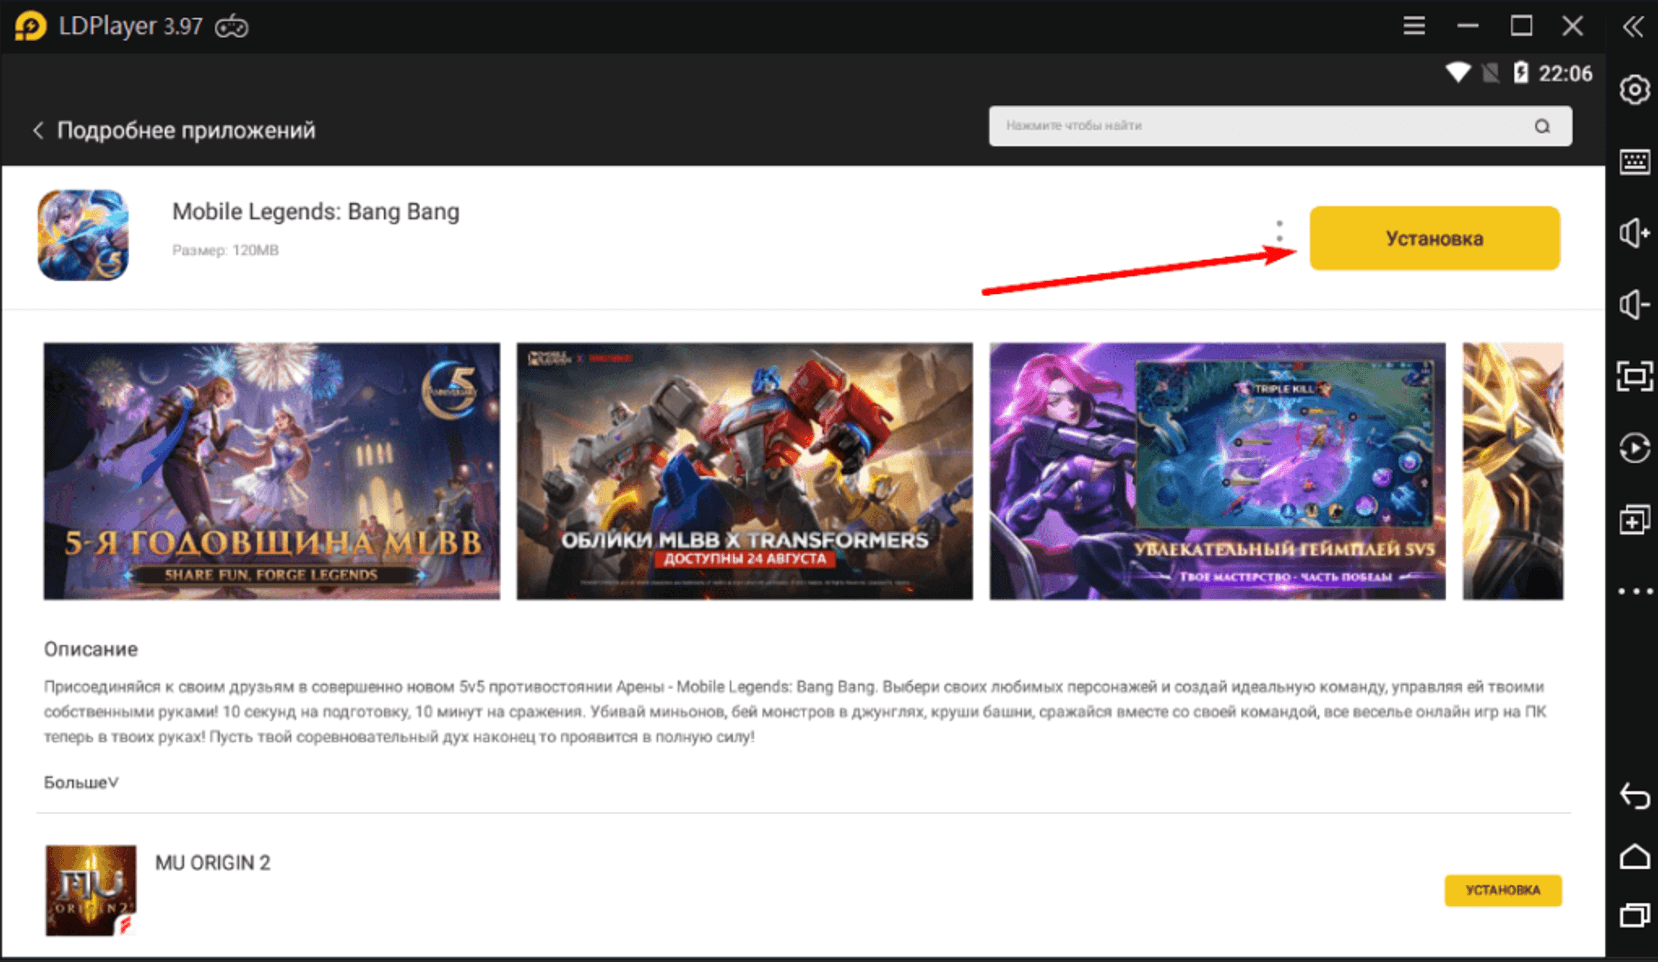Image resolution: width=1658 pixels, height=962 pixels.
Task: Open operation recorder icon in sidebar
Action: [1634, 447]
